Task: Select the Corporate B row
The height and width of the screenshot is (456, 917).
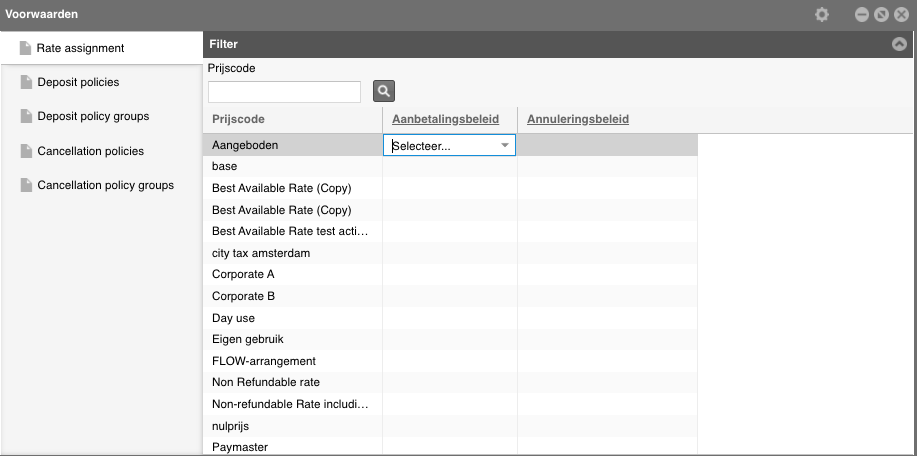Action: 450,296
